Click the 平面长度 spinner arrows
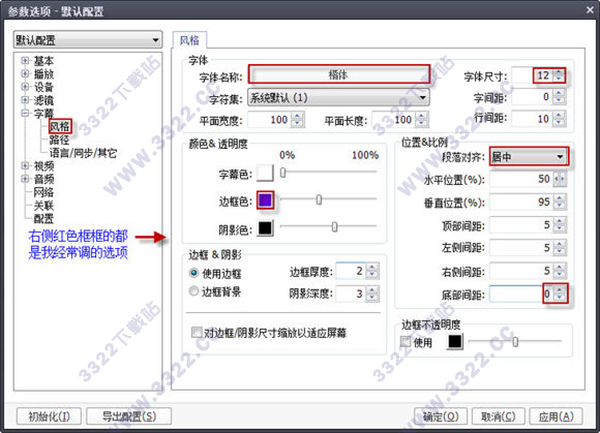The width and height of the screenshot is (600, 433). tap(422, 119)
